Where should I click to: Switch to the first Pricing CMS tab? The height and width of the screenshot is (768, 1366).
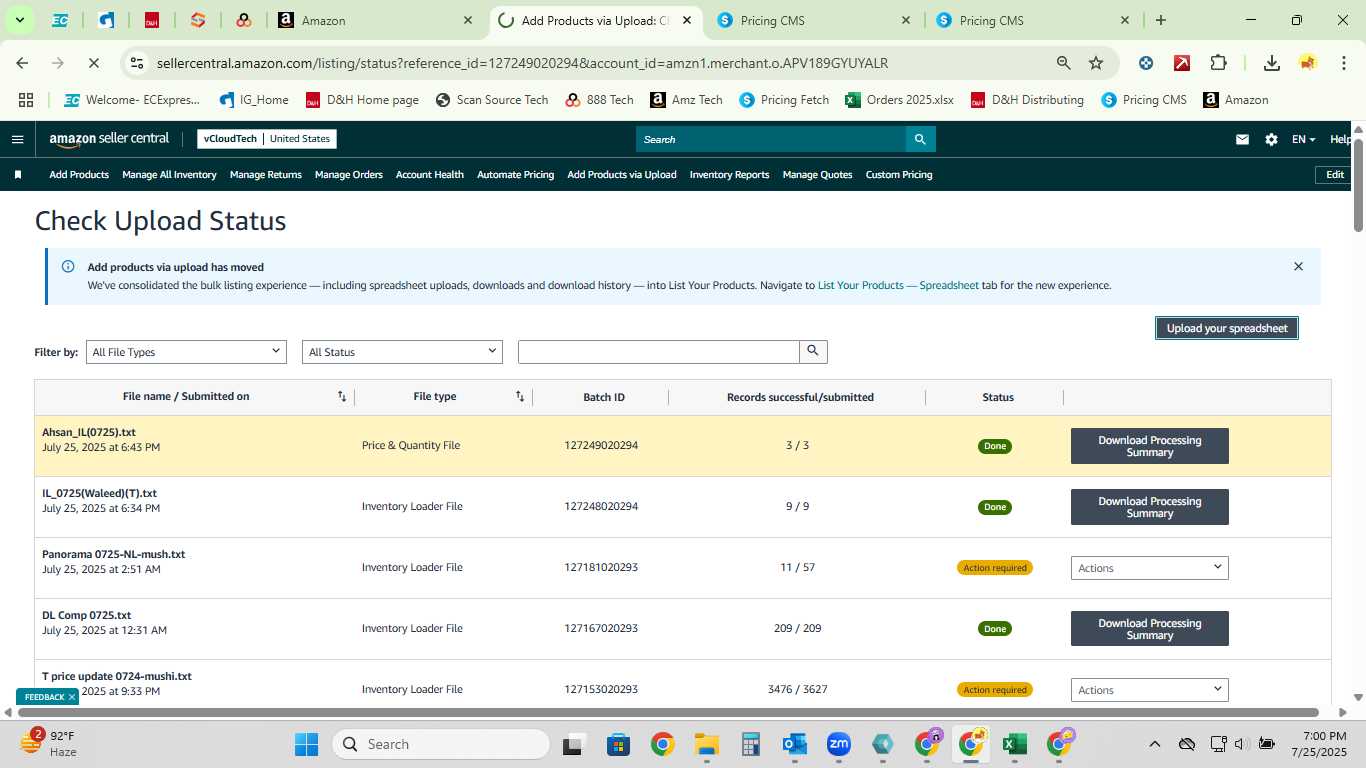pos(815,20)
